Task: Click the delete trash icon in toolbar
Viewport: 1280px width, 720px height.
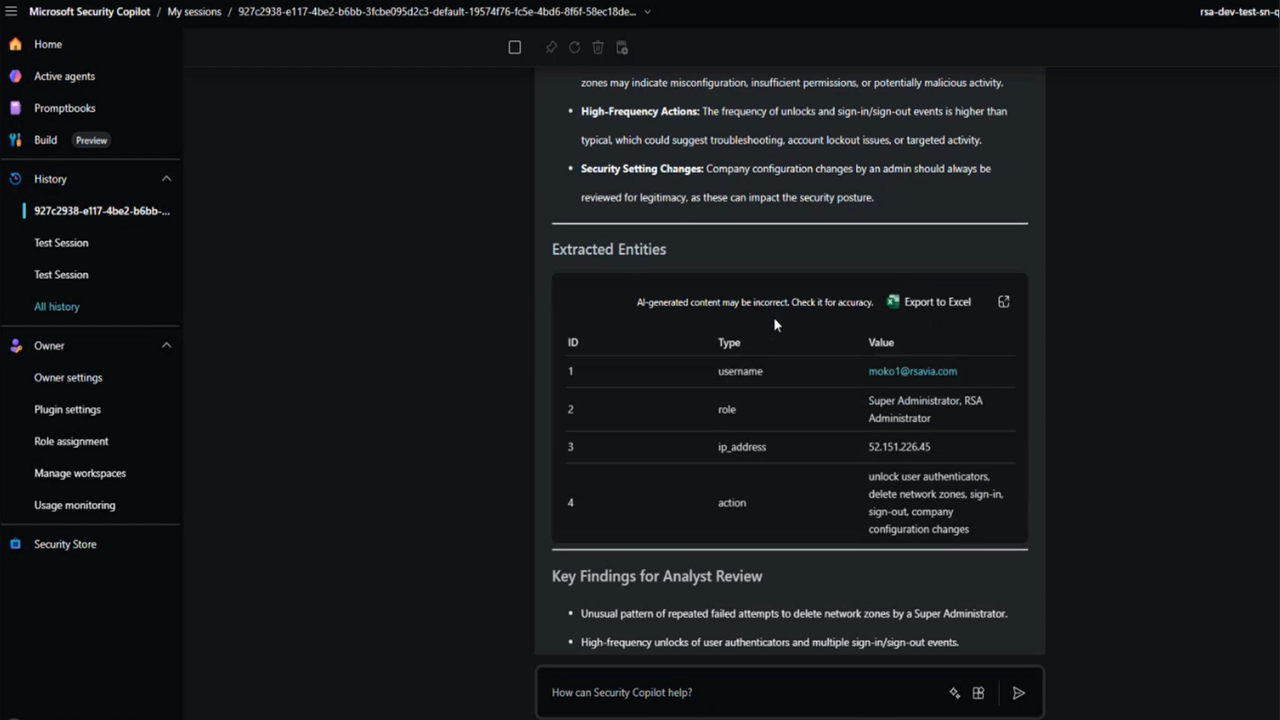Action: point(598,47)
